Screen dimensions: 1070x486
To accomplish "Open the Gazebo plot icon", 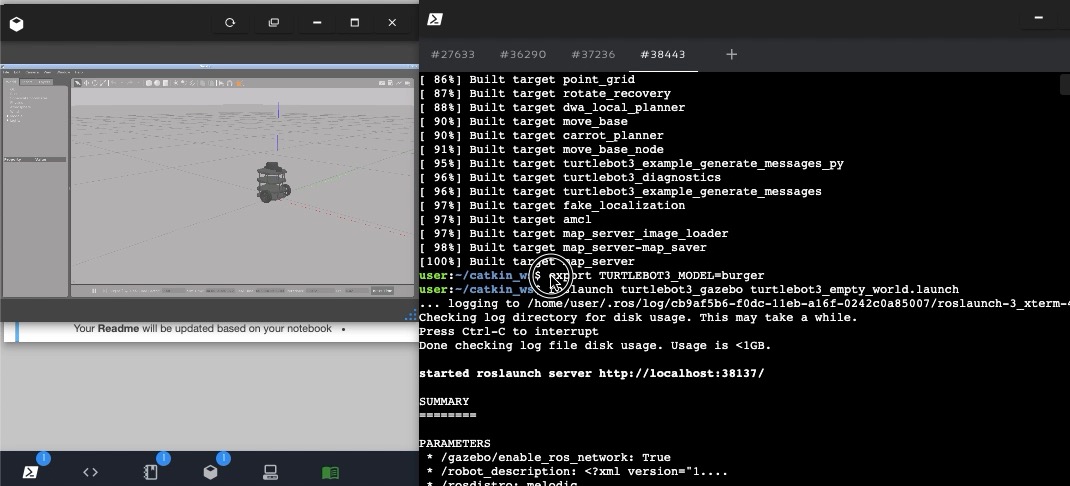I will (x=399, y=83).
